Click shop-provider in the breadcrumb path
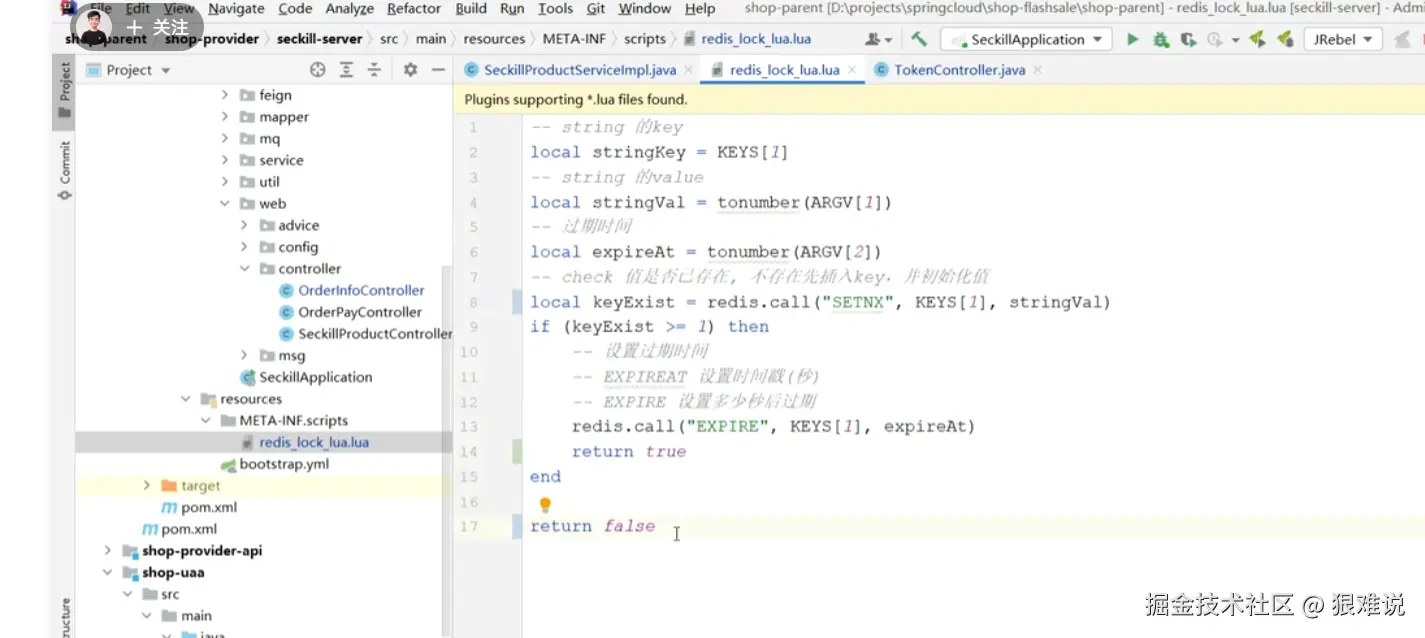 tap(211, 39)
